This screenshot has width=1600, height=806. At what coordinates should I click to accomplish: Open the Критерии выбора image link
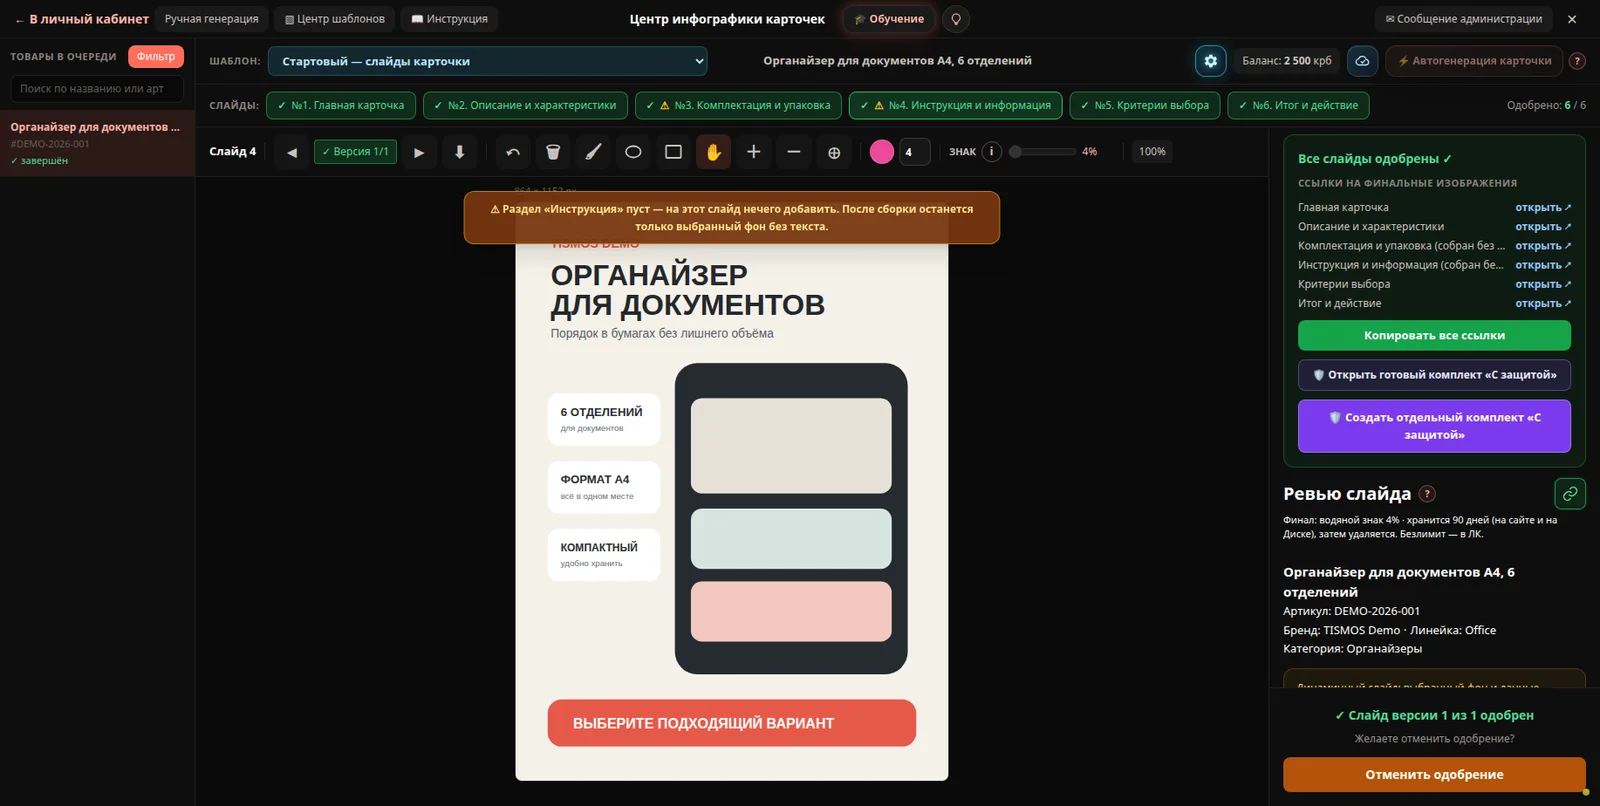pos(1543,284)
